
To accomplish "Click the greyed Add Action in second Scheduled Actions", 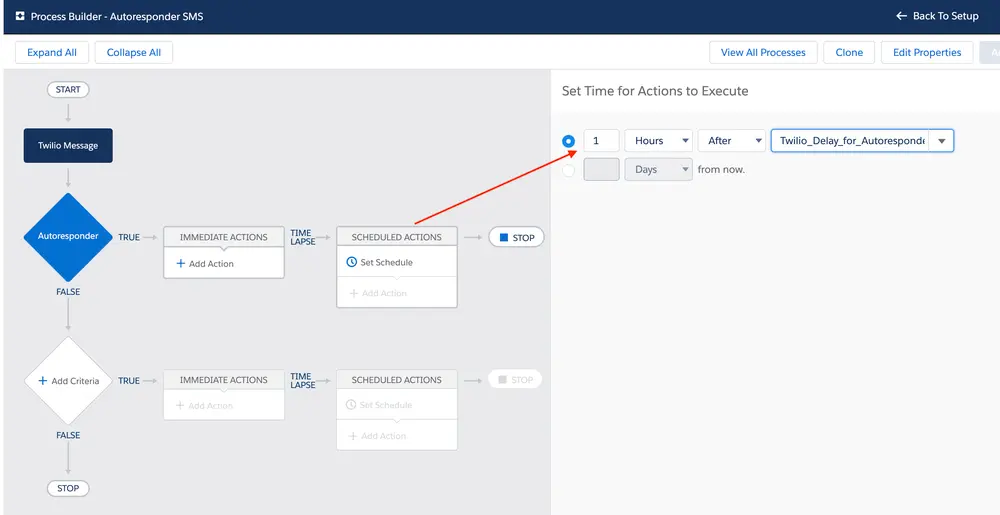I will [377, 436].
